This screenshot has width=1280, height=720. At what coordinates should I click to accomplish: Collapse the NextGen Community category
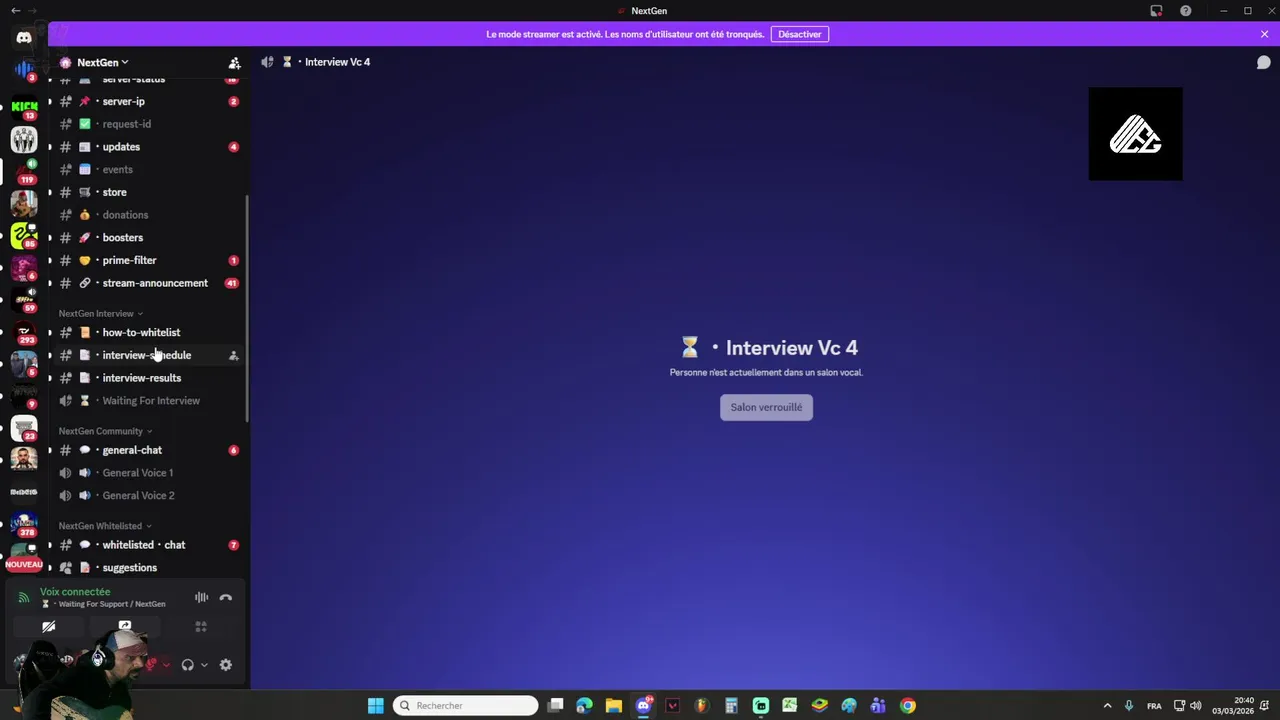[x=105, y=431]
